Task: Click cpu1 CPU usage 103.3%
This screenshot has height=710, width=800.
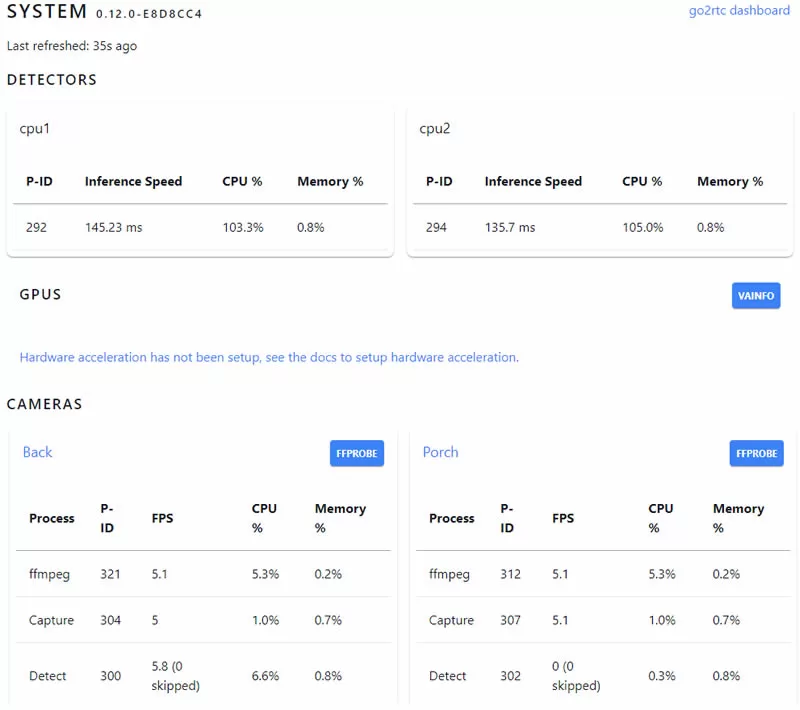Action: 243,227
